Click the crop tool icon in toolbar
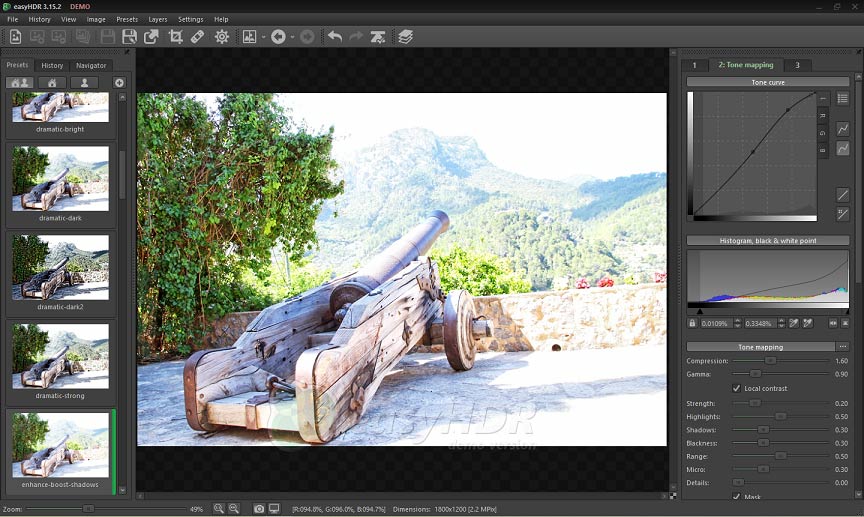864x517 pixels. (x=176, y=37)
